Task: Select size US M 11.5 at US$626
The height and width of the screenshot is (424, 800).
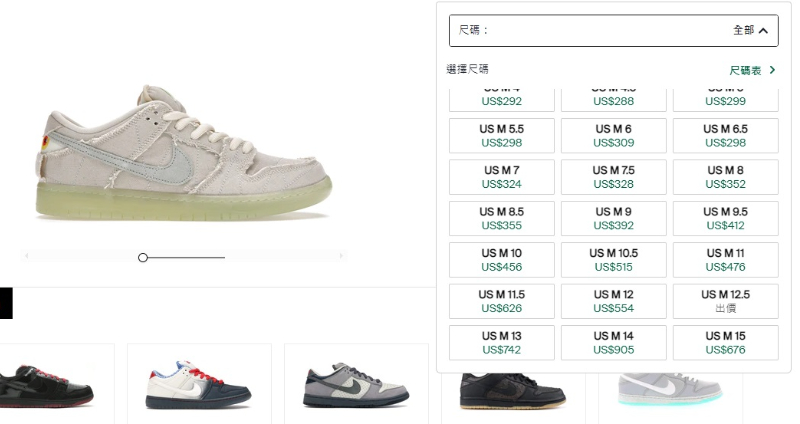Action: click(502, 301)
